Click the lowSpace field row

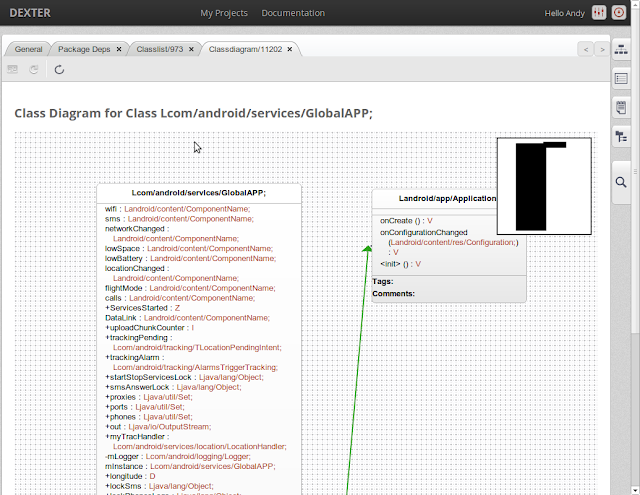189,248
